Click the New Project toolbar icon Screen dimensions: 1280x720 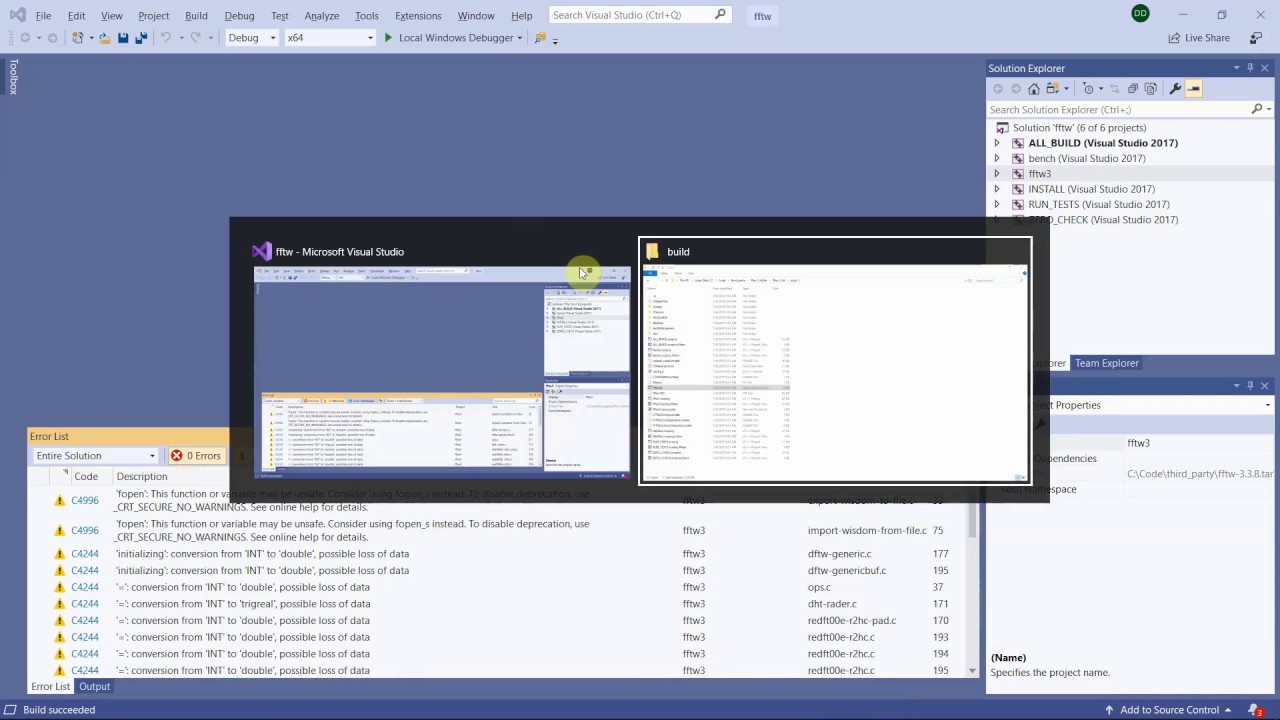pos(77,38)
